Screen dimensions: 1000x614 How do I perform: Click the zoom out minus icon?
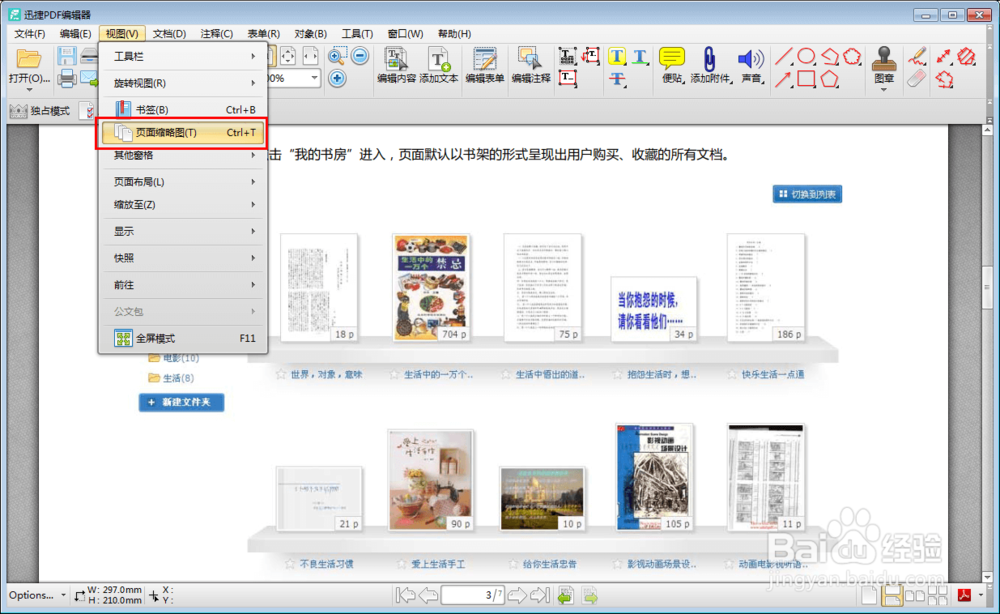pyautogui.click(x=360, y=56)
